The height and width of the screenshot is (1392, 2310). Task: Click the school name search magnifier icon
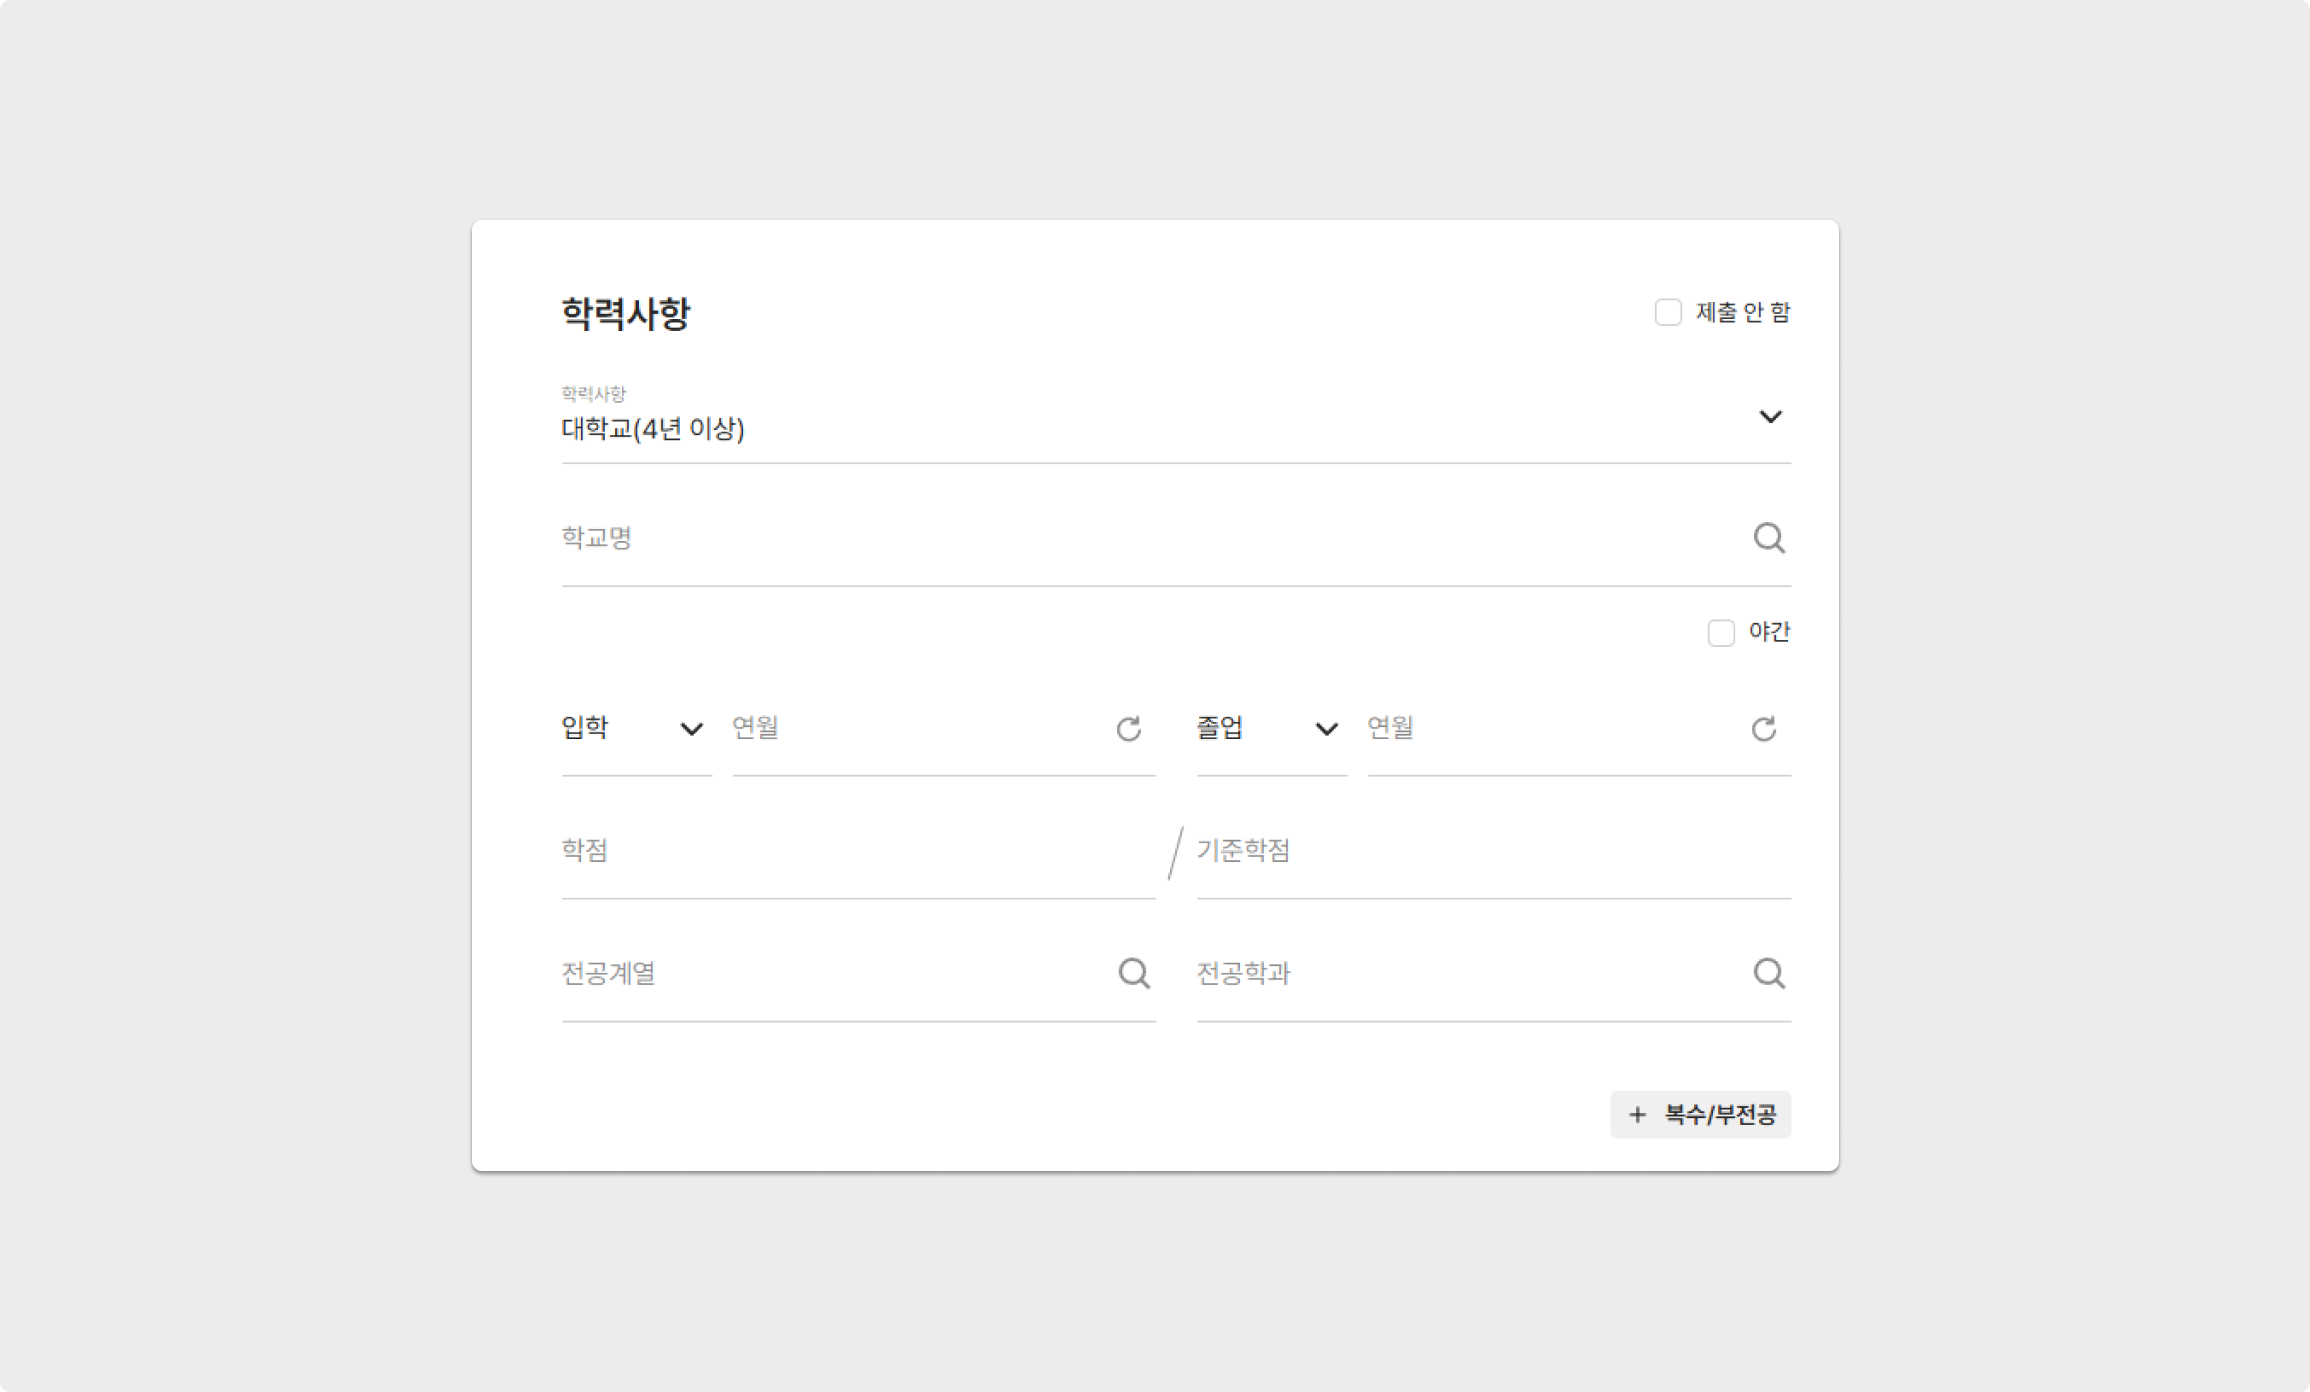pos(1768,538)
